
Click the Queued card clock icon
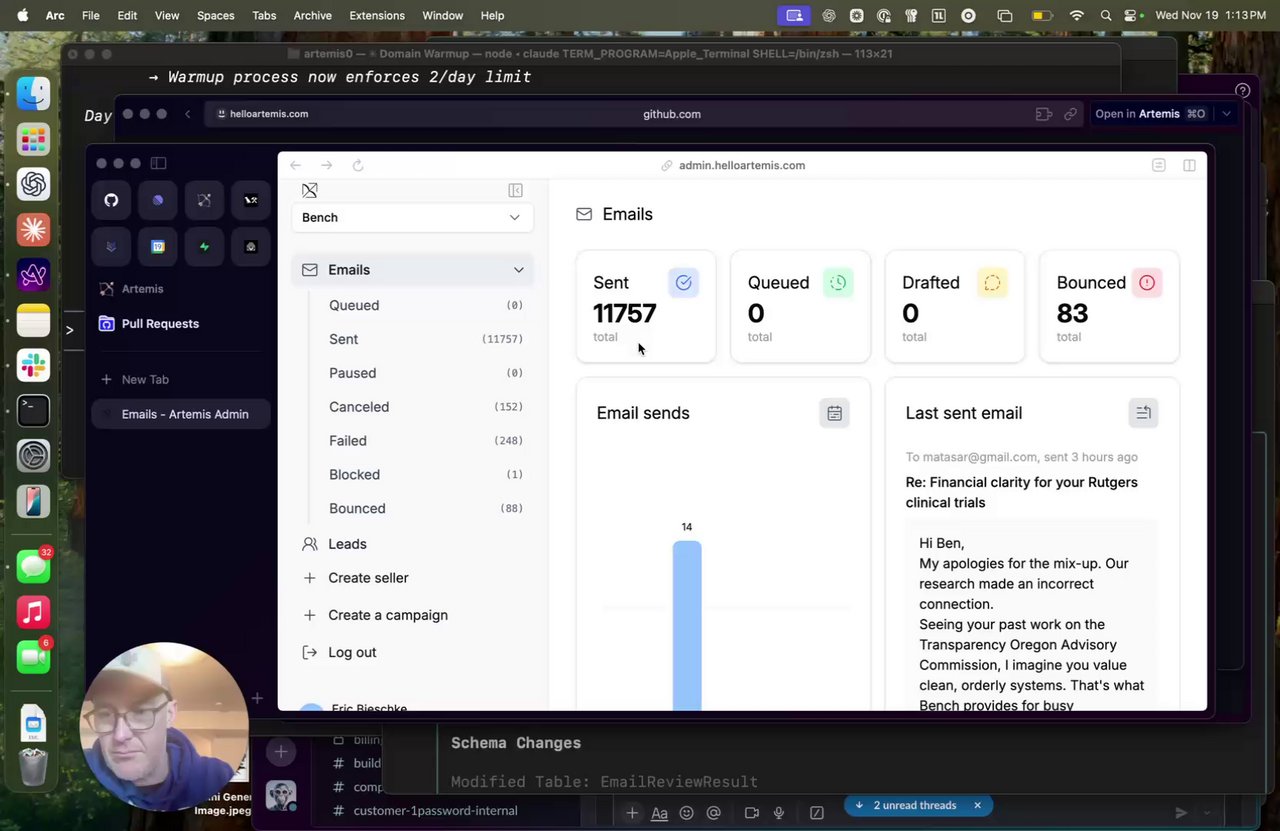838,283
